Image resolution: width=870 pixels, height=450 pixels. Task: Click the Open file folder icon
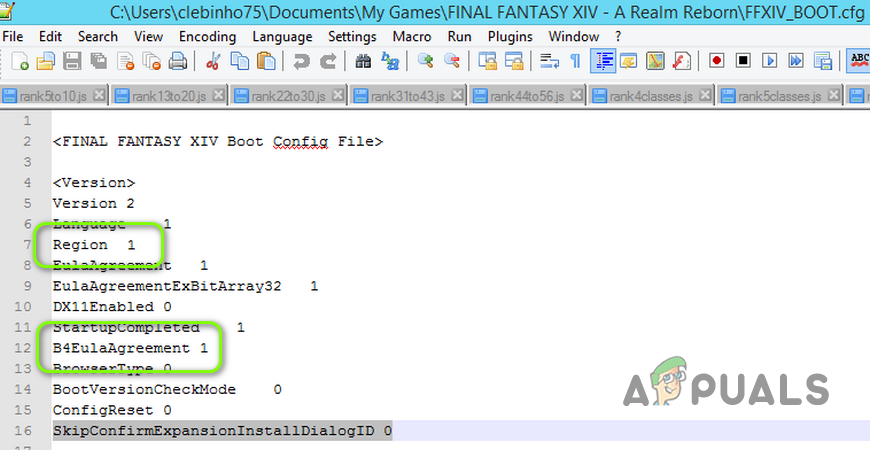[x=46, y=61]
